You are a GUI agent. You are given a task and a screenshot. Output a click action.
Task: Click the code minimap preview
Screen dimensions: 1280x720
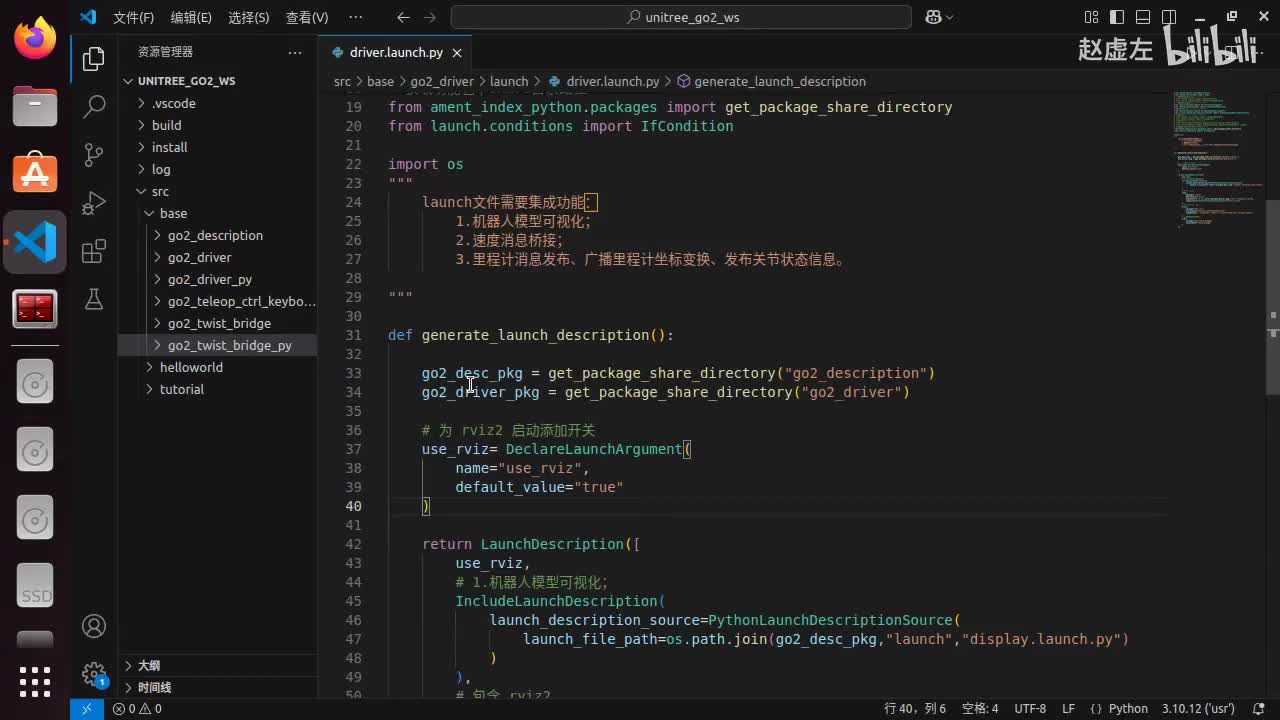[x=1218, y=160]
